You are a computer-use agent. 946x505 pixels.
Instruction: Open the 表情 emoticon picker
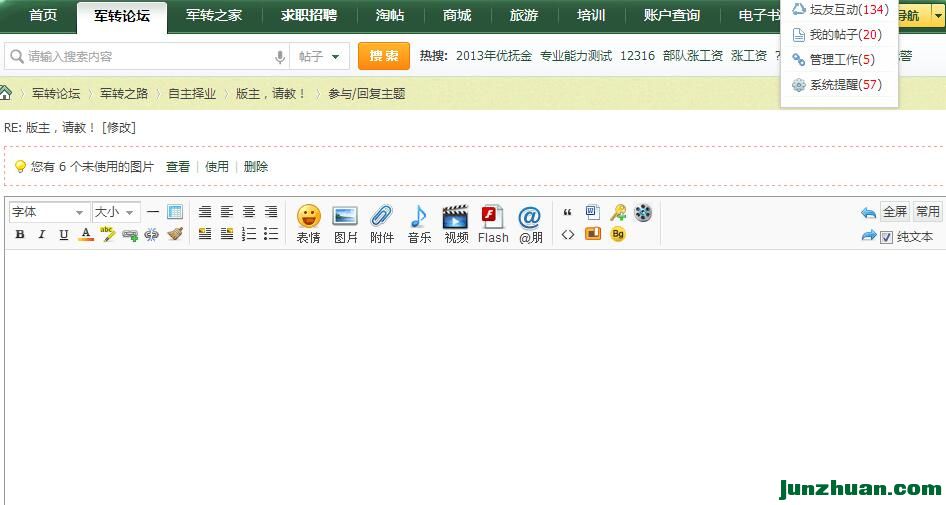[x=308, y=223]
